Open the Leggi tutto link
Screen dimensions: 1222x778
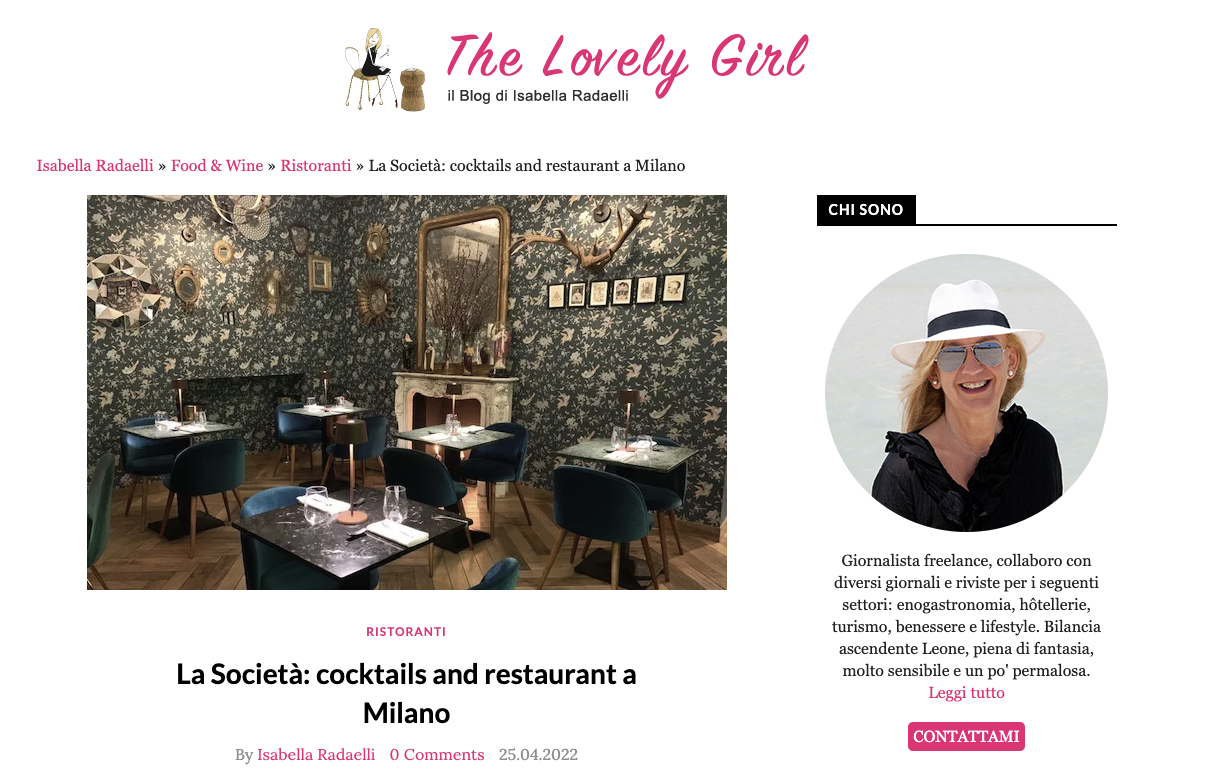click(966, 693)
